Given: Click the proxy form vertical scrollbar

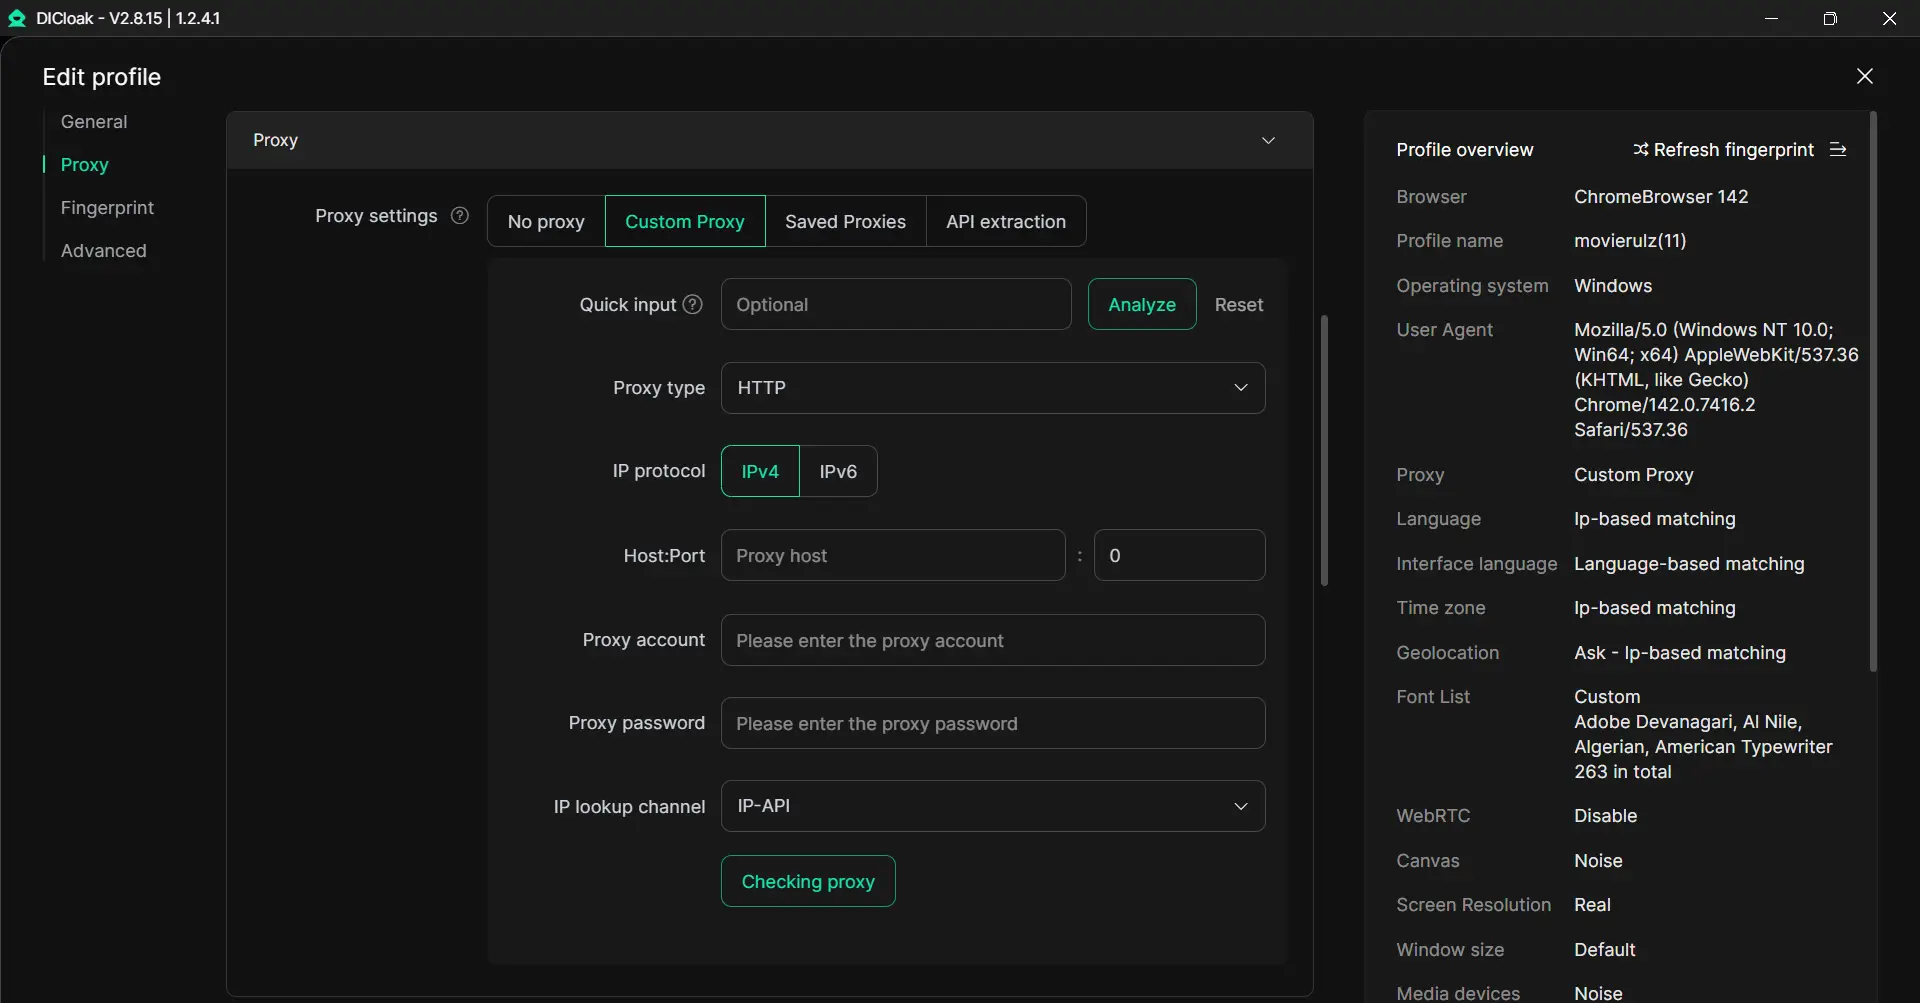Looking at the screenshot, I should pyautogui.click(x=1324, y=450).
